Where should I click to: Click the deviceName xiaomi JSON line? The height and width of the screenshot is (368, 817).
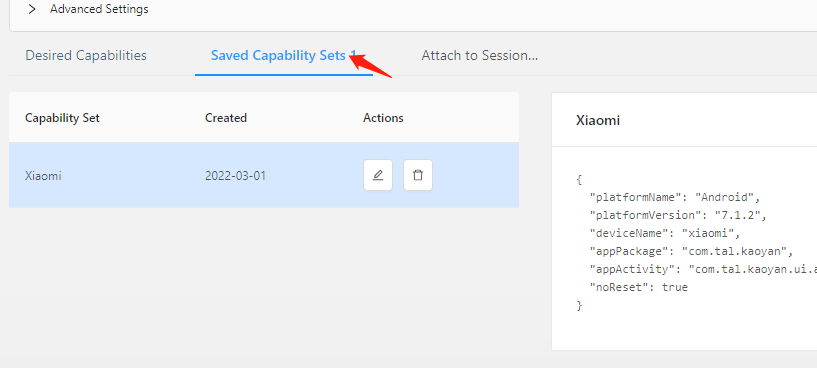coord(664,233)
